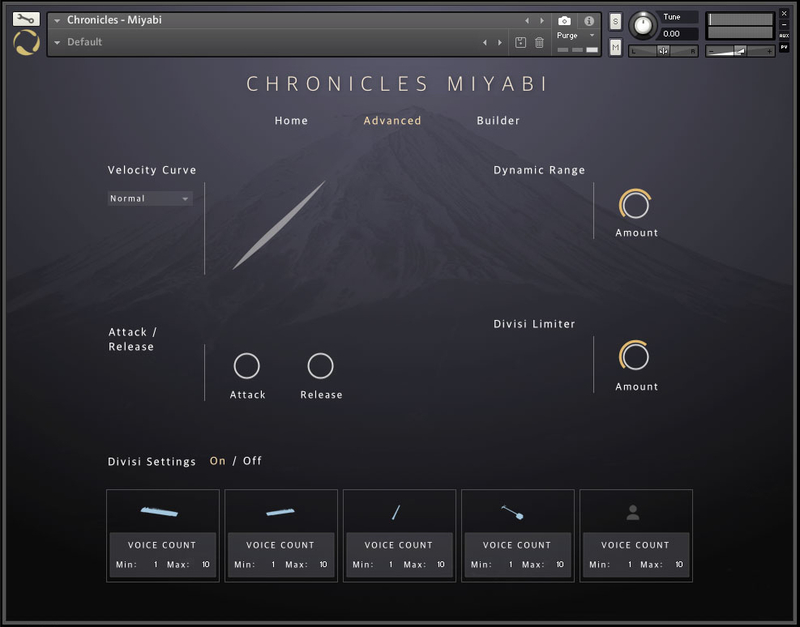Click the pan slider between L and R
The height and width of the screenshot is (627, 800).
point(663,51)
